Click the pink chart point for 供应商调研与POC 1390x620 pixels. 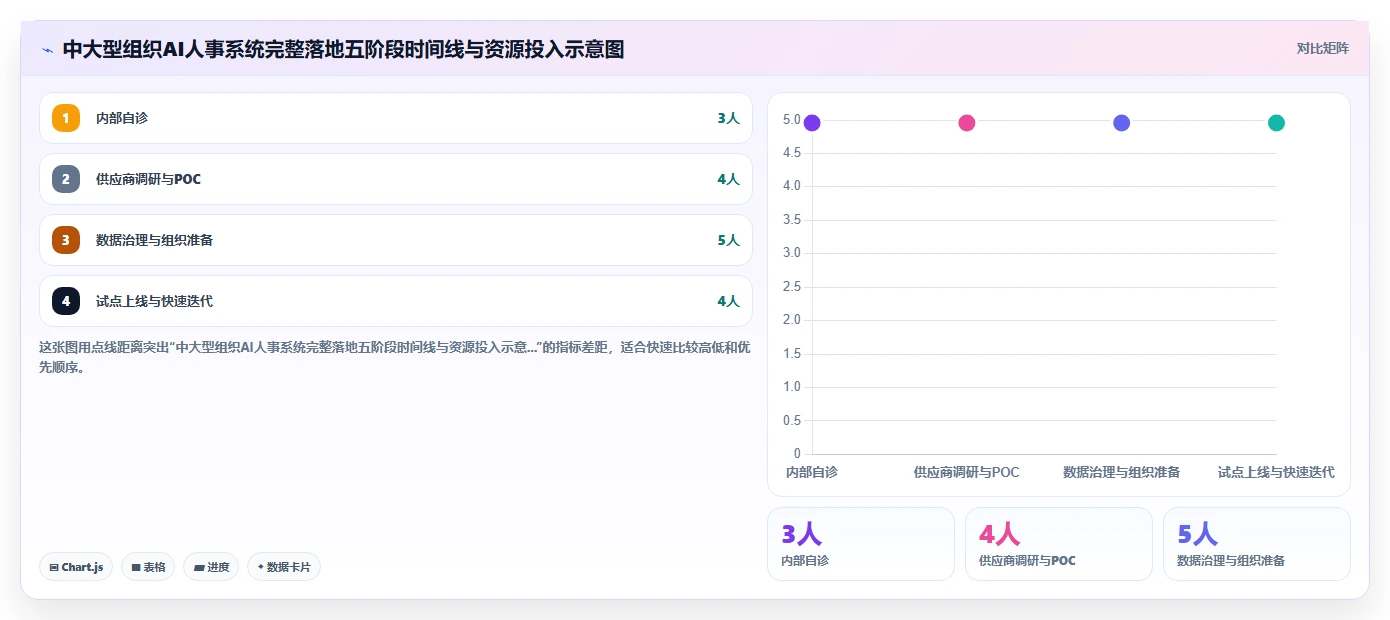click(x=967, y=123)
